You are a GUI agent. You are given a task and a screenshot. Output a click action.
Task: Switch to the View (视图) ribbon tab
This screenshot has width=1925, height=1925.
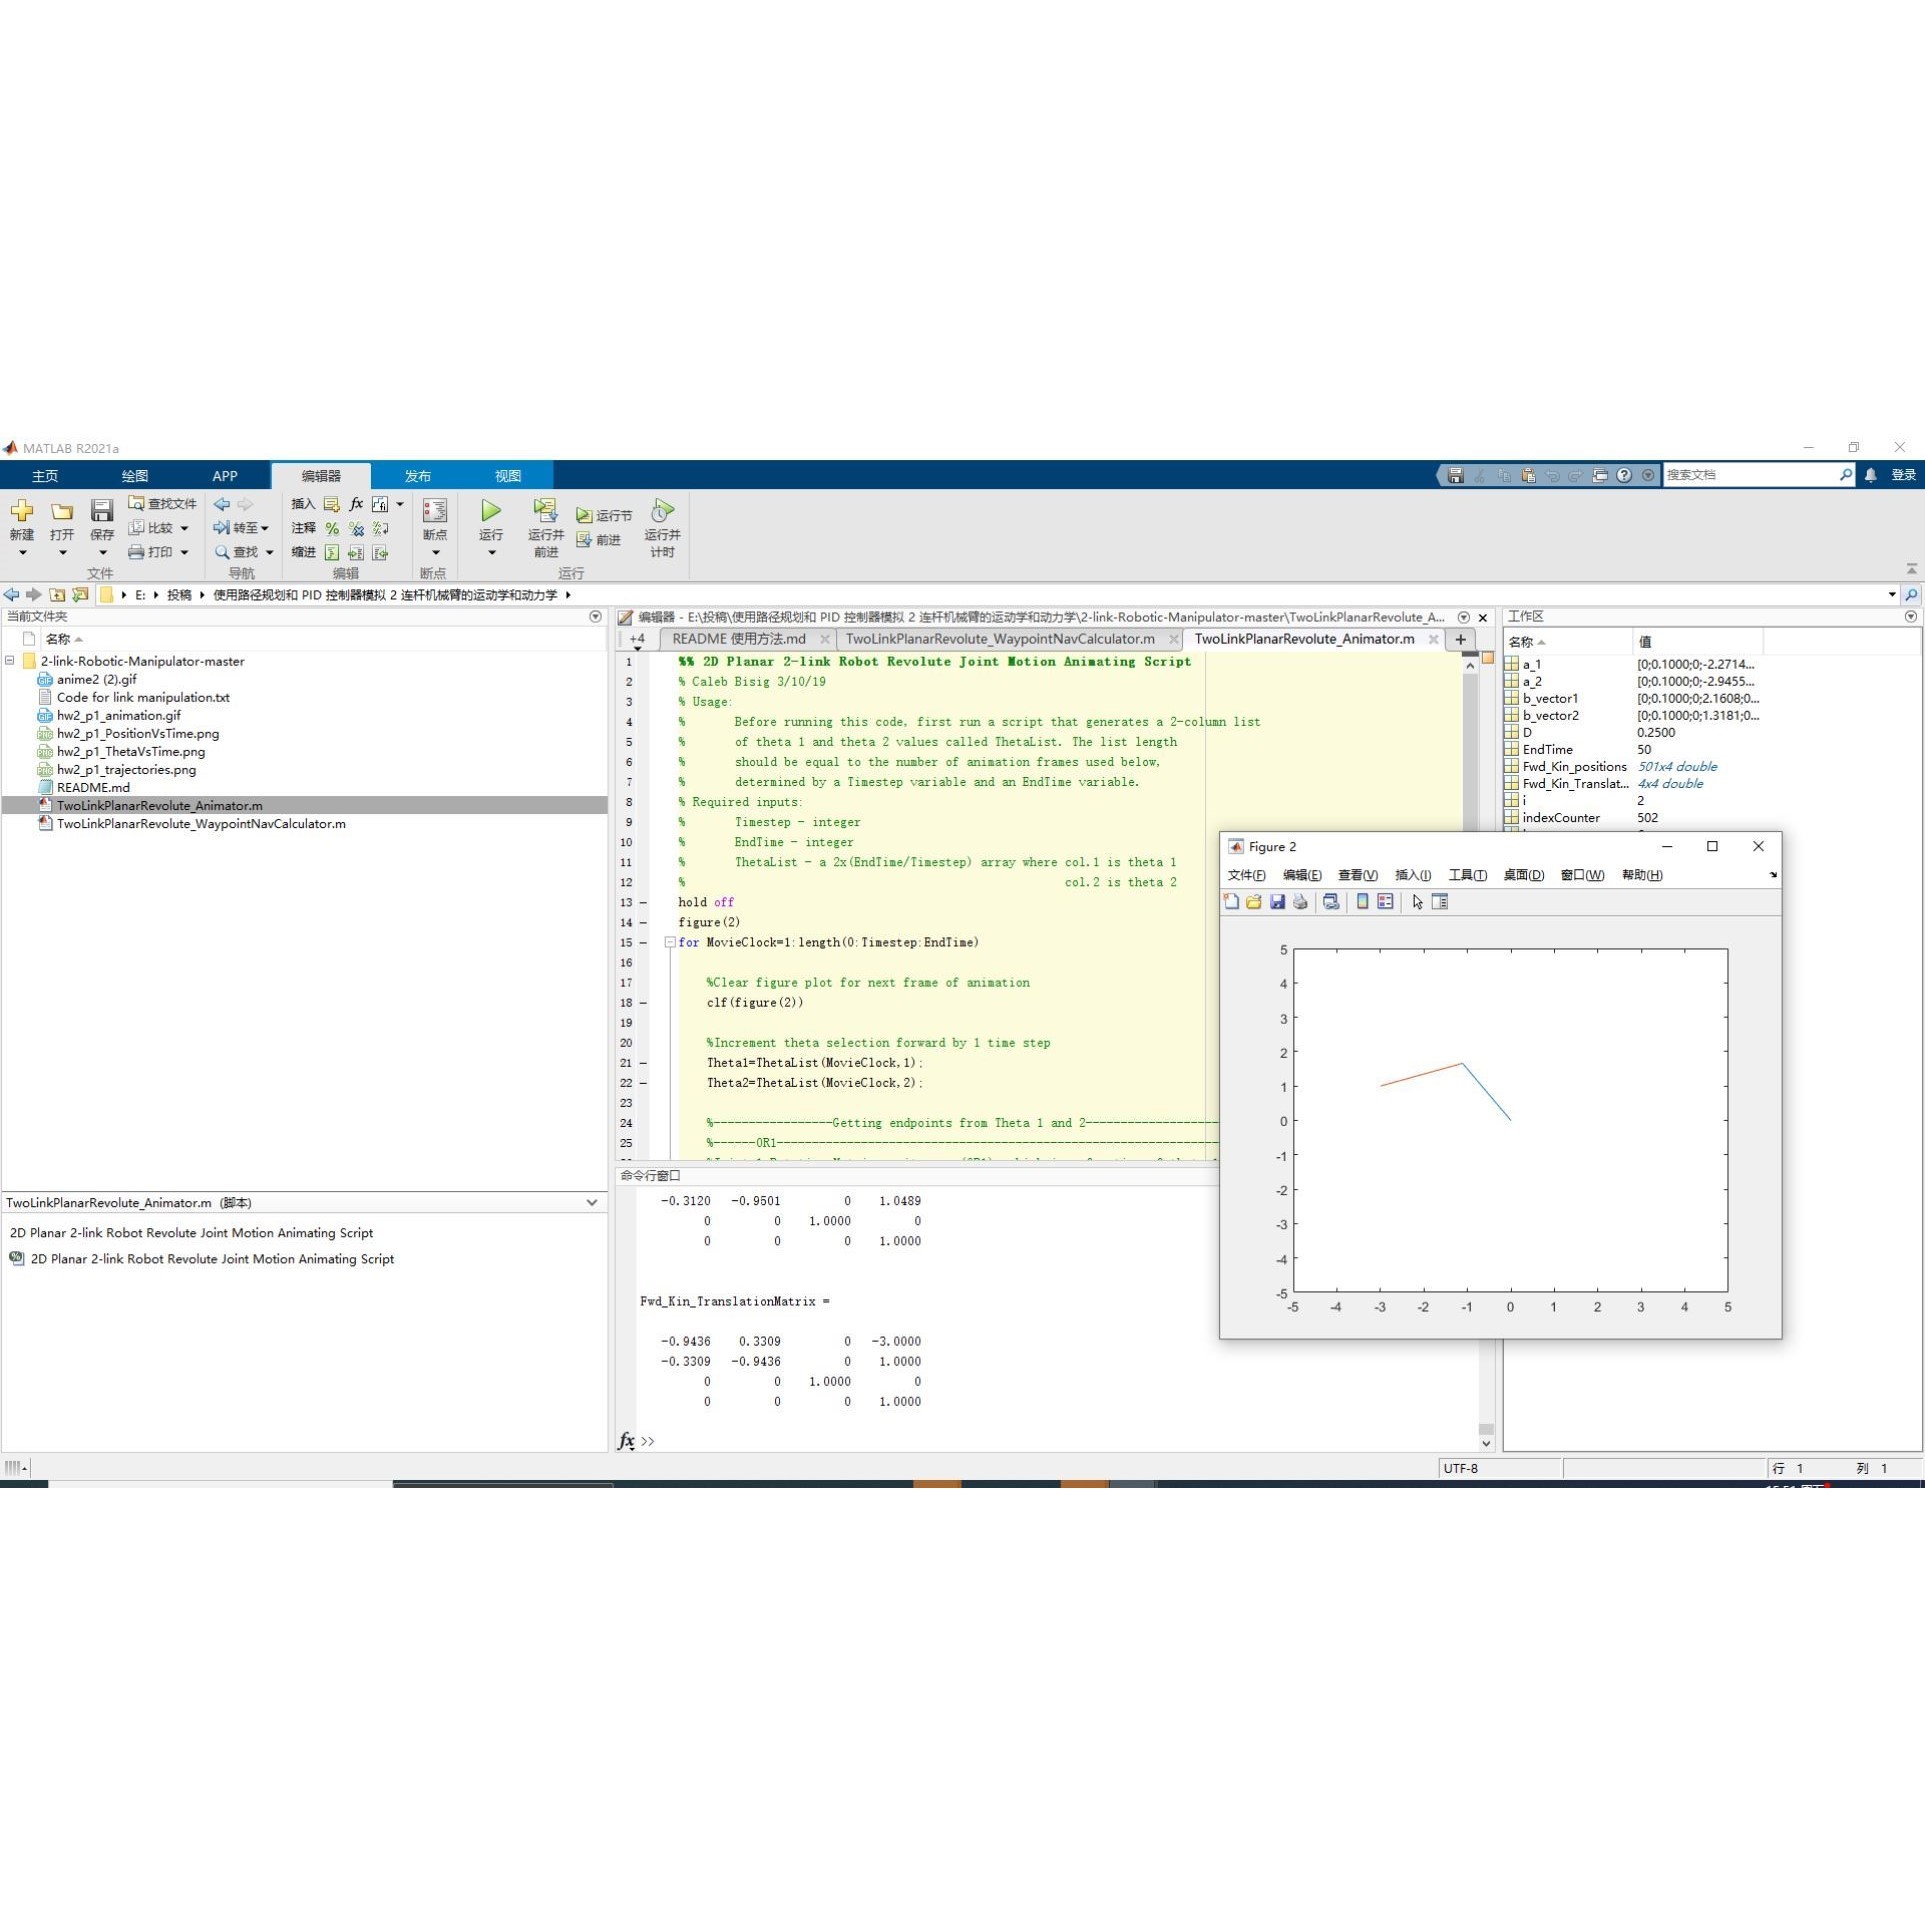point(508,476)
